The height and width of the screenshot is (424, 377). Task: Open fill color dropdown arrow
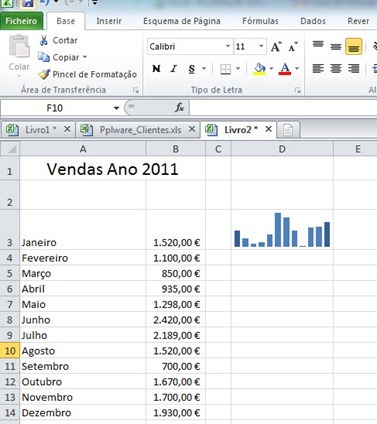coord(271,69)
